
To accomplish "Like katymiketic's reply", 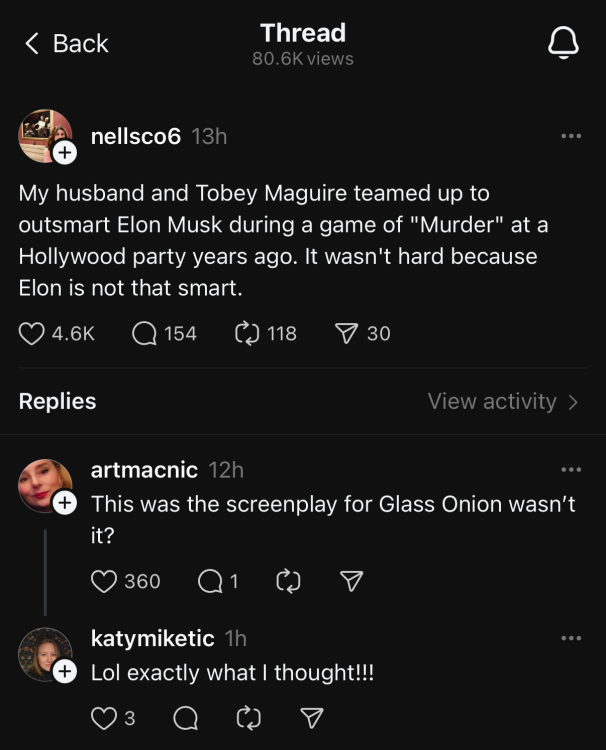I will (x=104, y=717).
